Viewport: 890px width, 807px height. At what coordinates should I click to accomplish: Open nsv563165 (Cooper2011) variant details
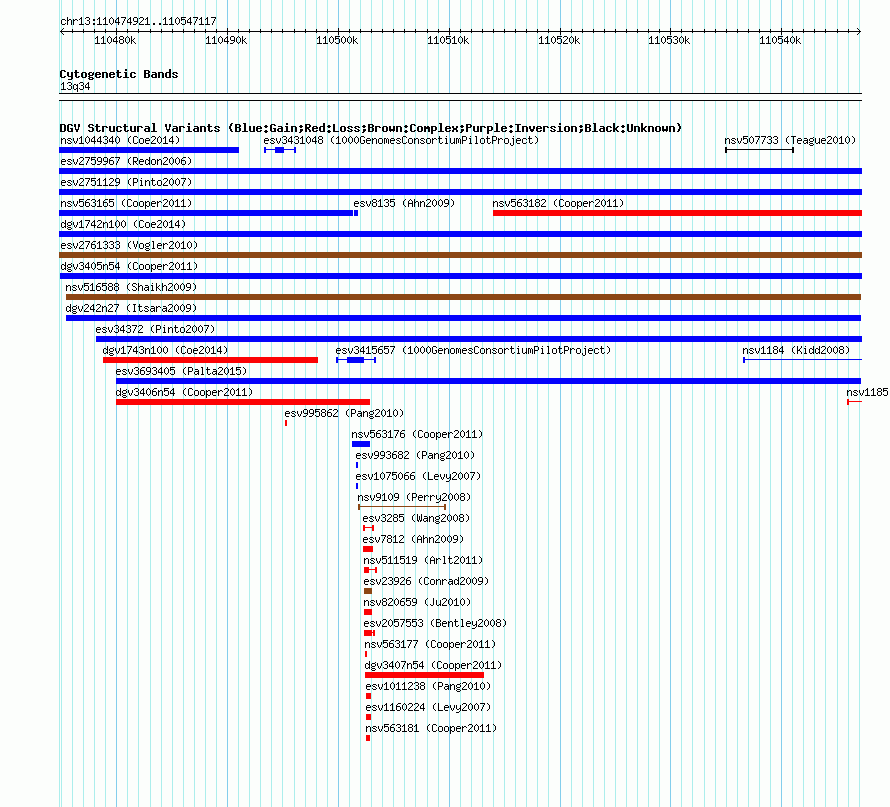click(x=126, y=203)
